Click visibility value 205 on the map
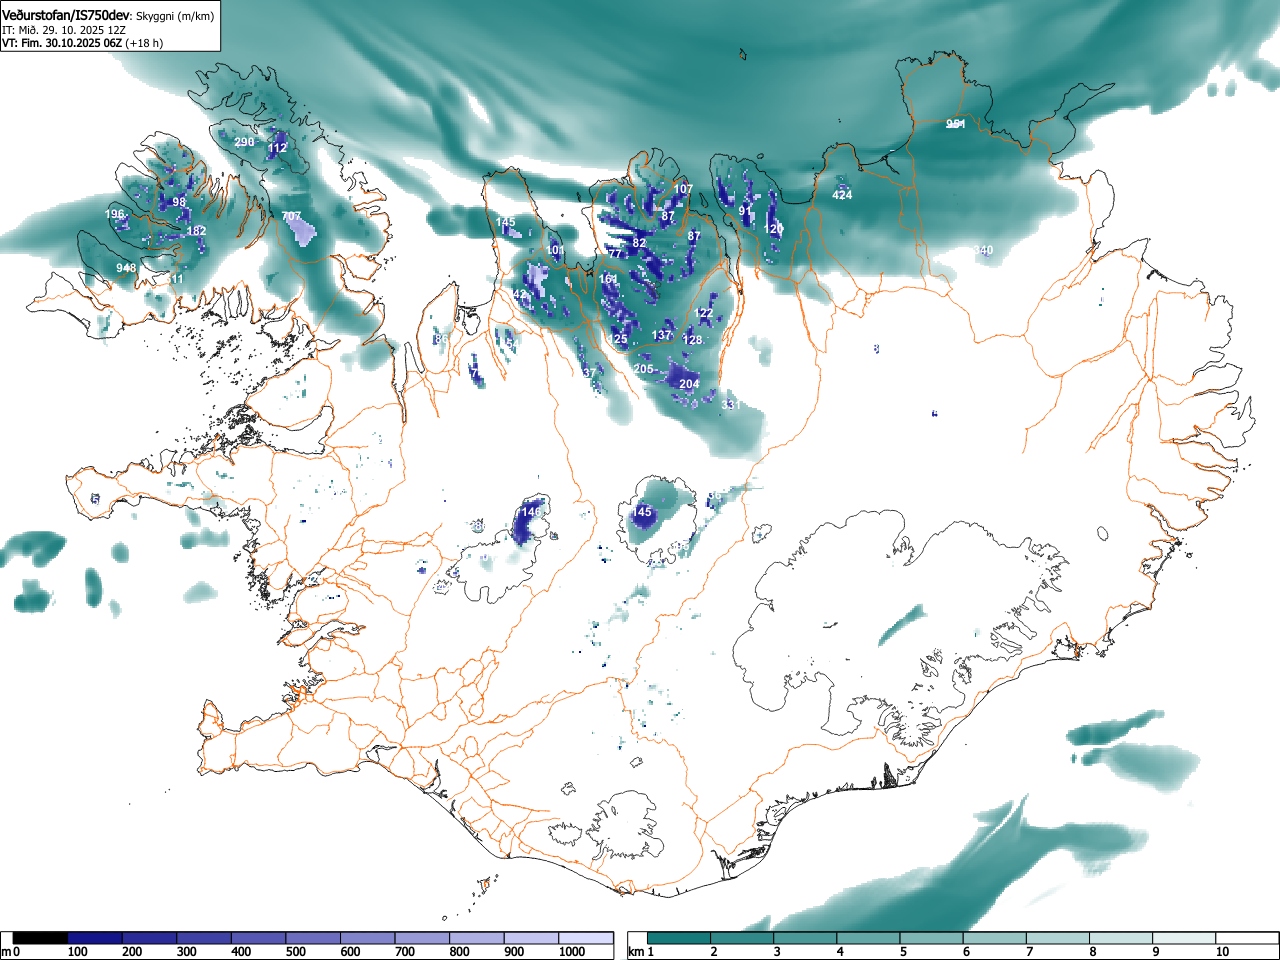1280x960 pixels. point(643,369)
